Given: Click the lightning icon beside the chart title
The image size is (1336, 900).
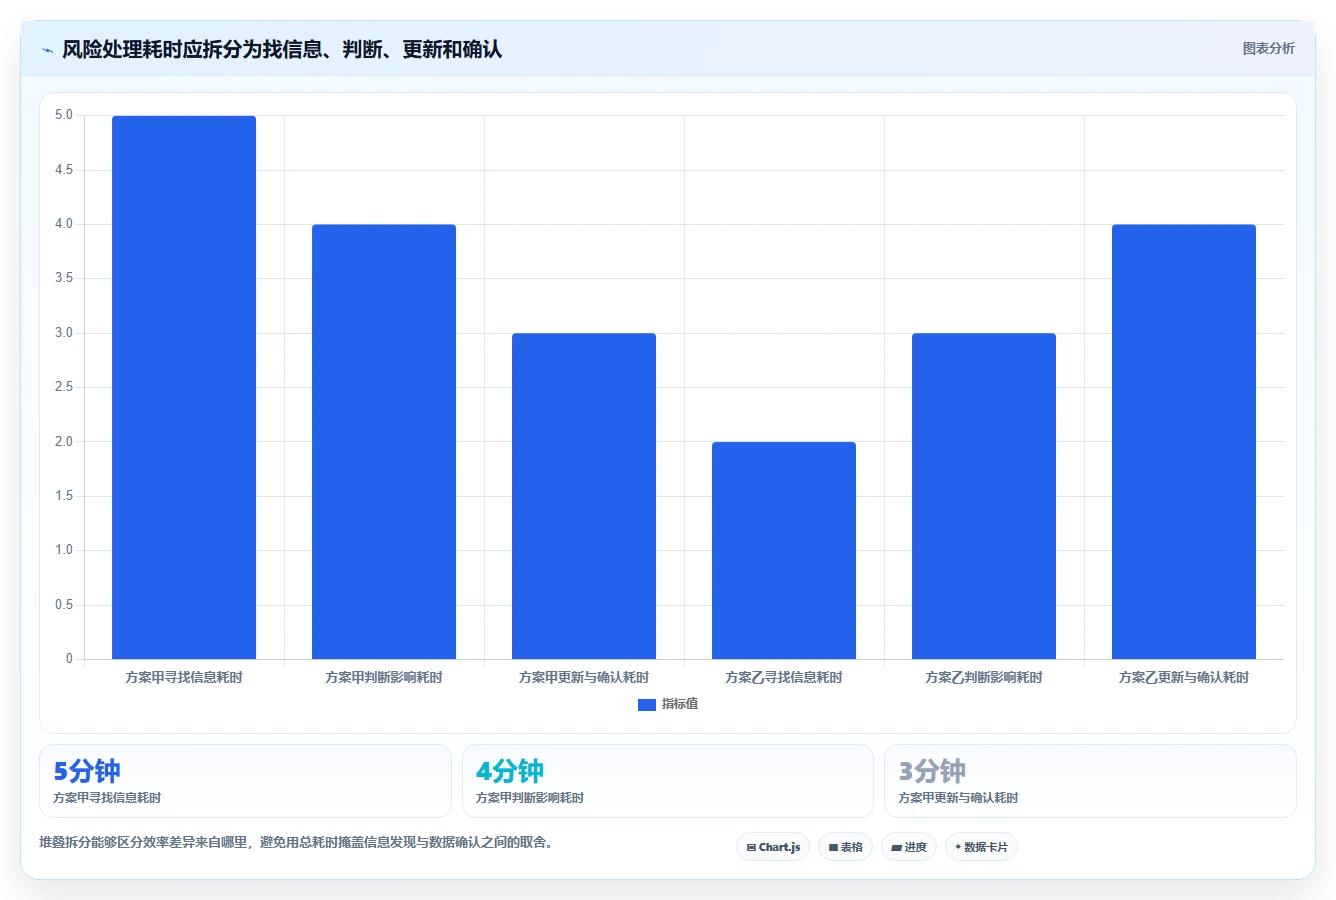Looking at the screenshot, I should pos(47,50).
